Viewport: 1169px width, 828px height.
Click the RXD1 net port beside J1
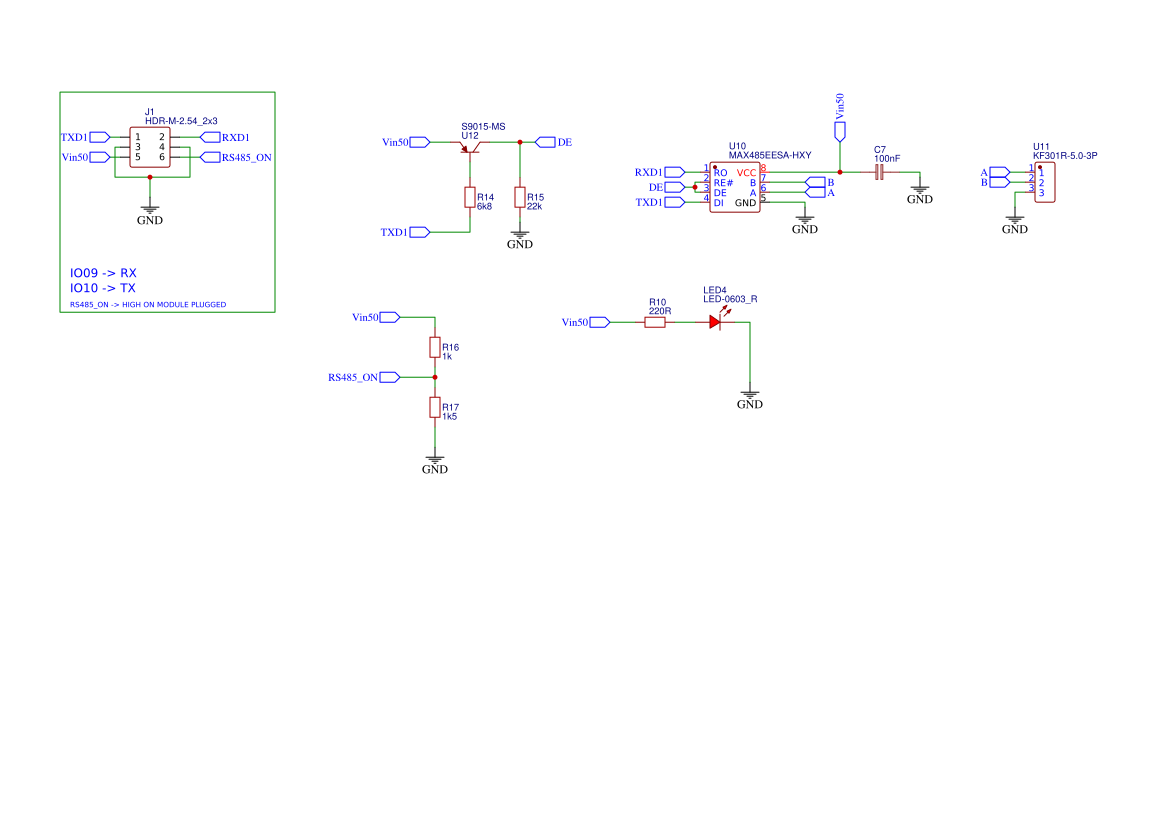click(x=210, y=137)
